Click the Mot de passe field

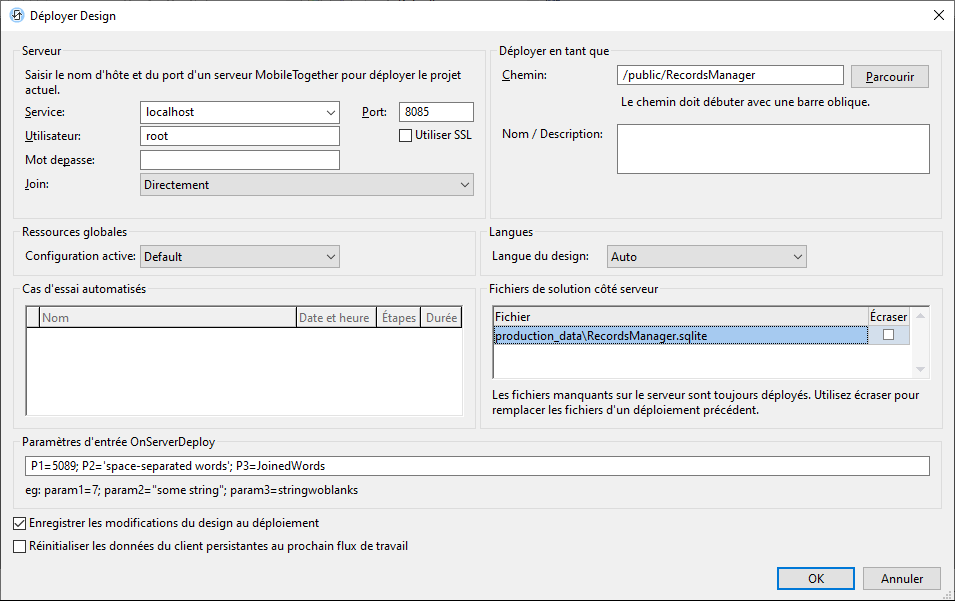click(240, 160)
